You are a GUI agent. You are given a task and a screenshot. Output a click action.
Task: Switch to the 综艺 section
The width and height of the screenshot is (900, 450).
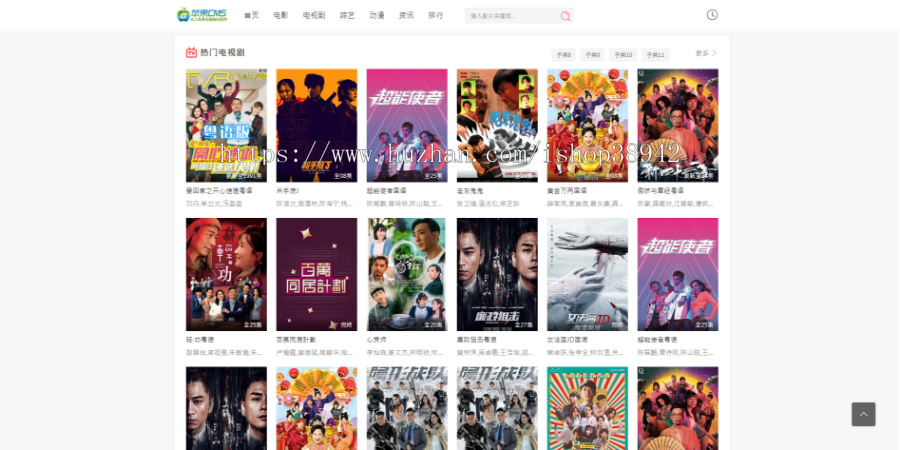[347, 15]
